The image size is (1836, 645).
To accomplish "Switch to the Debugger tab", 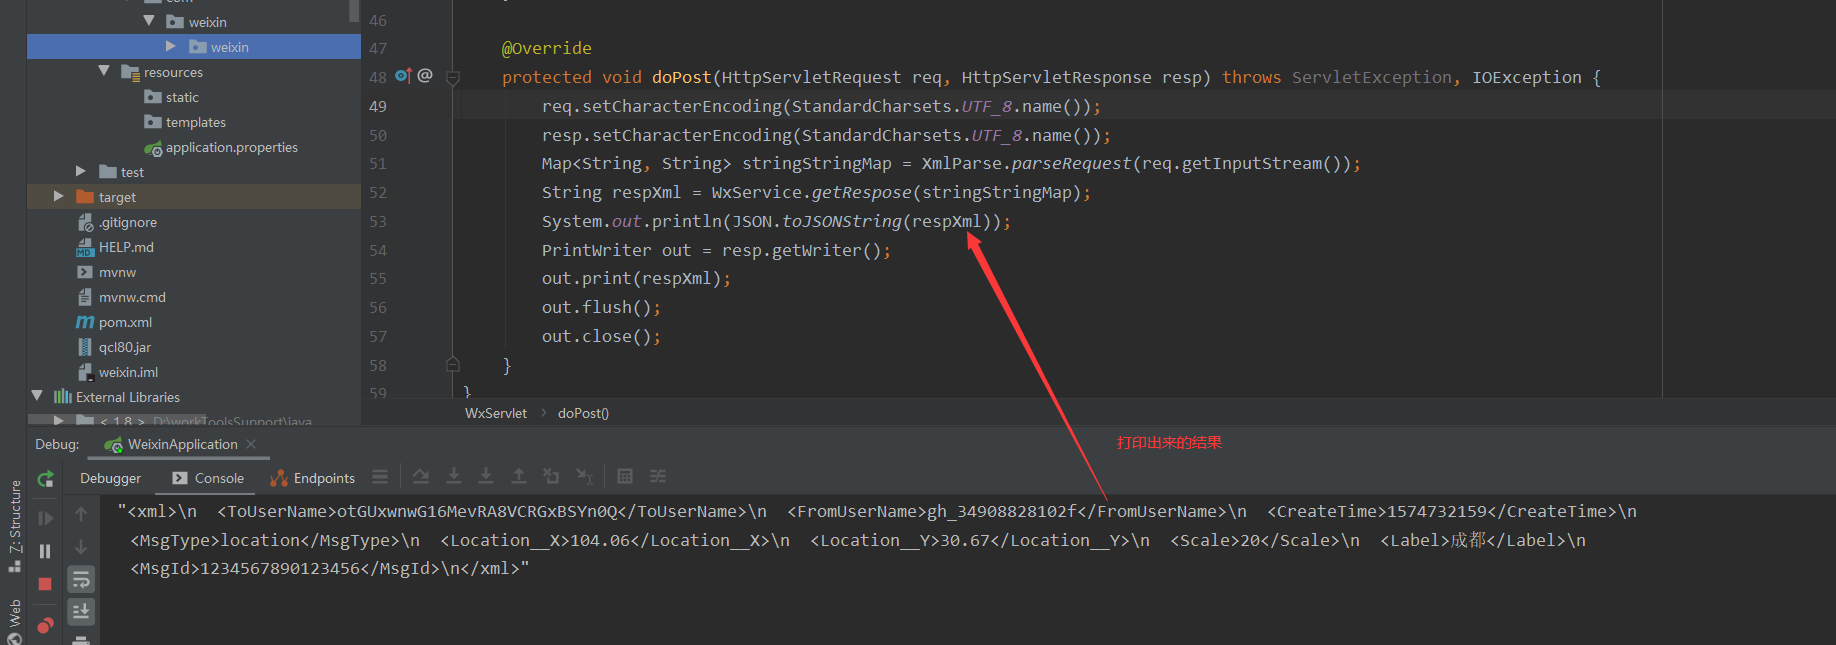I will (x=110, y=478).
